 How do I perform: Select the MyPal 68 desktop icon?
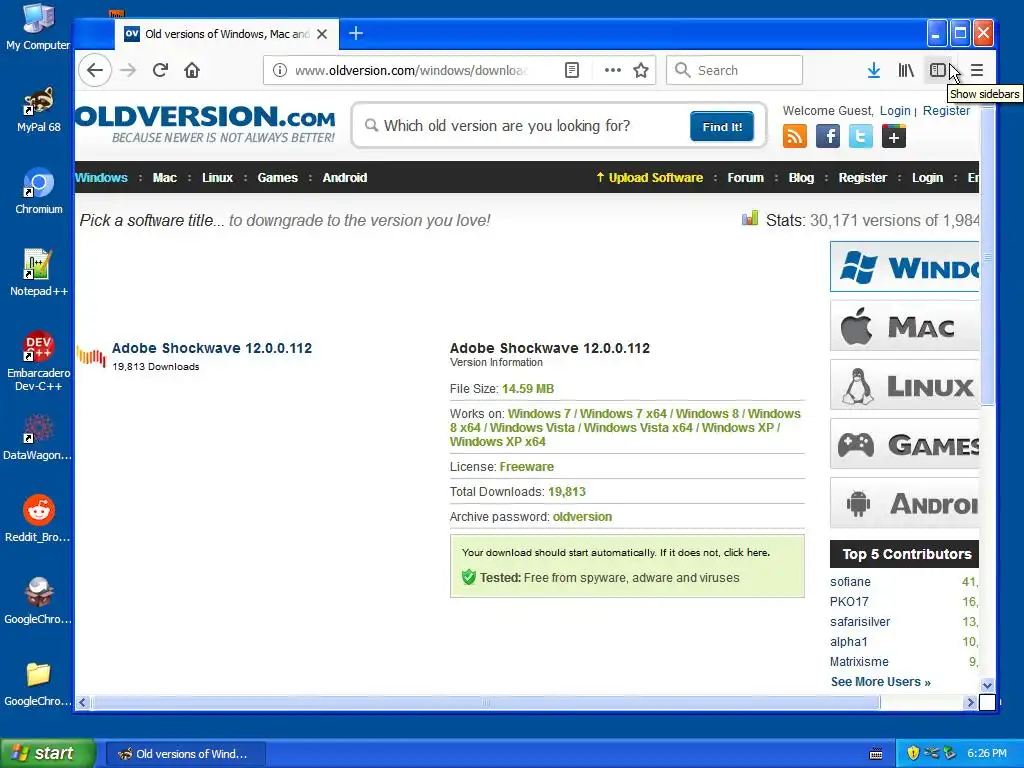tap(39, 110)
